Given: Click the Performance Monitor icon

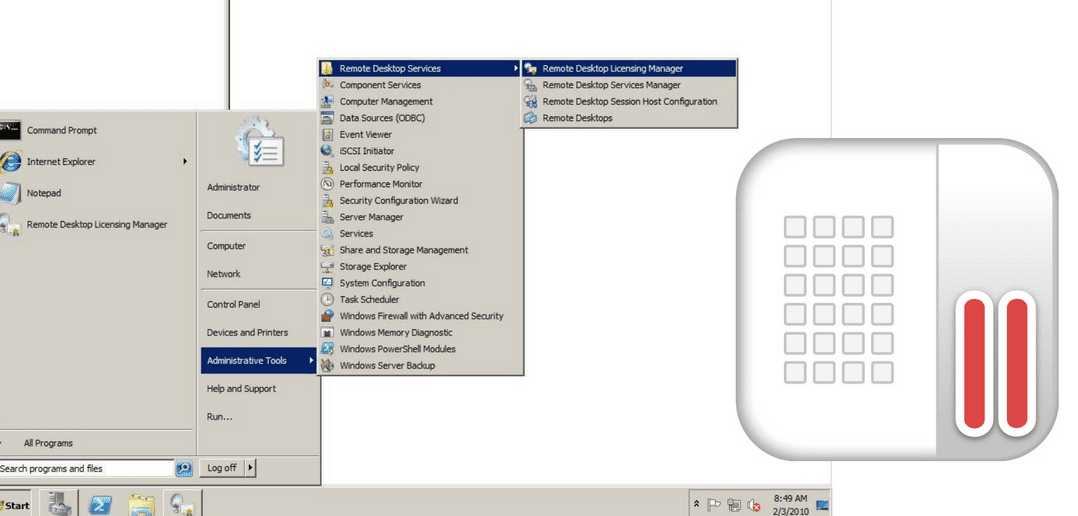Looking at the screenshot, I should click(328, 183).
